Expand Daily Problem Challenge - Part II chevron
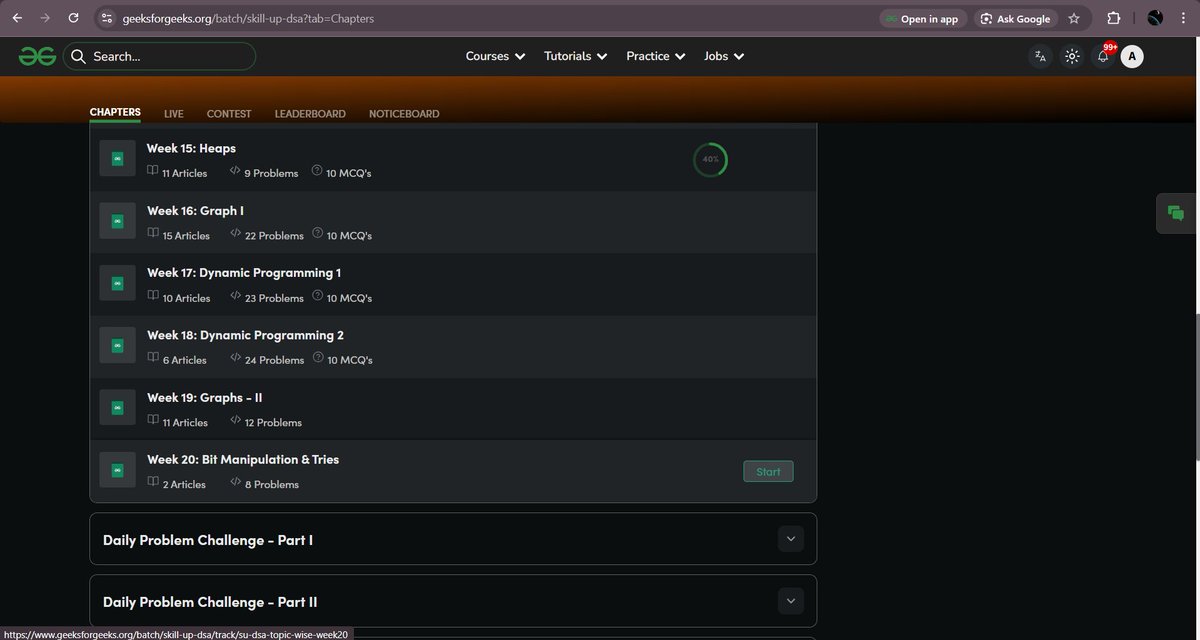The image size is (1200, 640). click(790, 601)
